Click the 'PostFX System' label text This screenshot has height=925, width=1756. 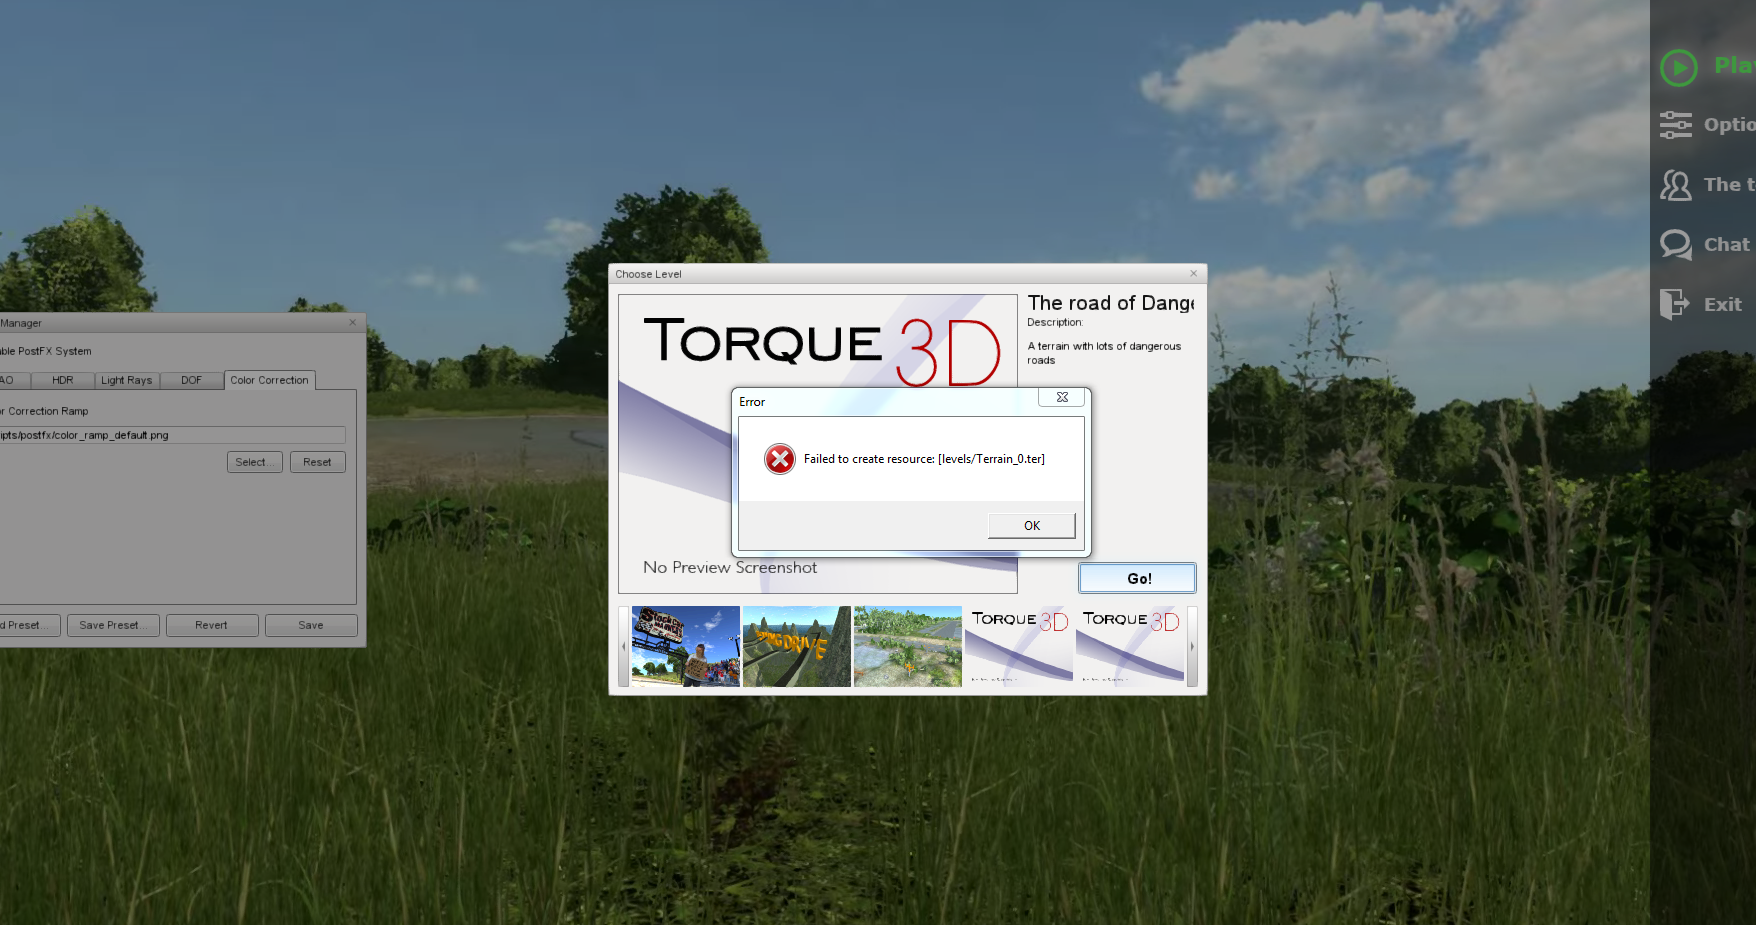point(55,351)
